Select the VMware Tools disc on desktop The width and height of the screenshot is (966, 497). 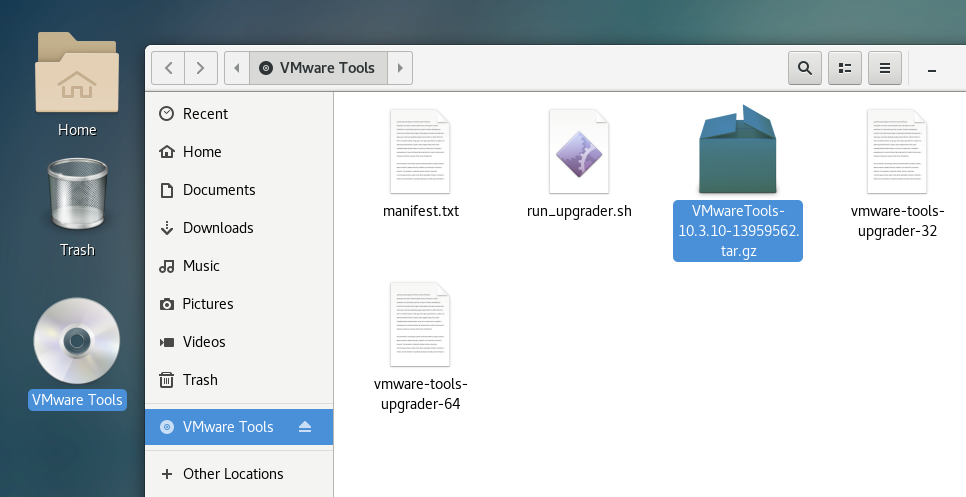pos(77,341)
